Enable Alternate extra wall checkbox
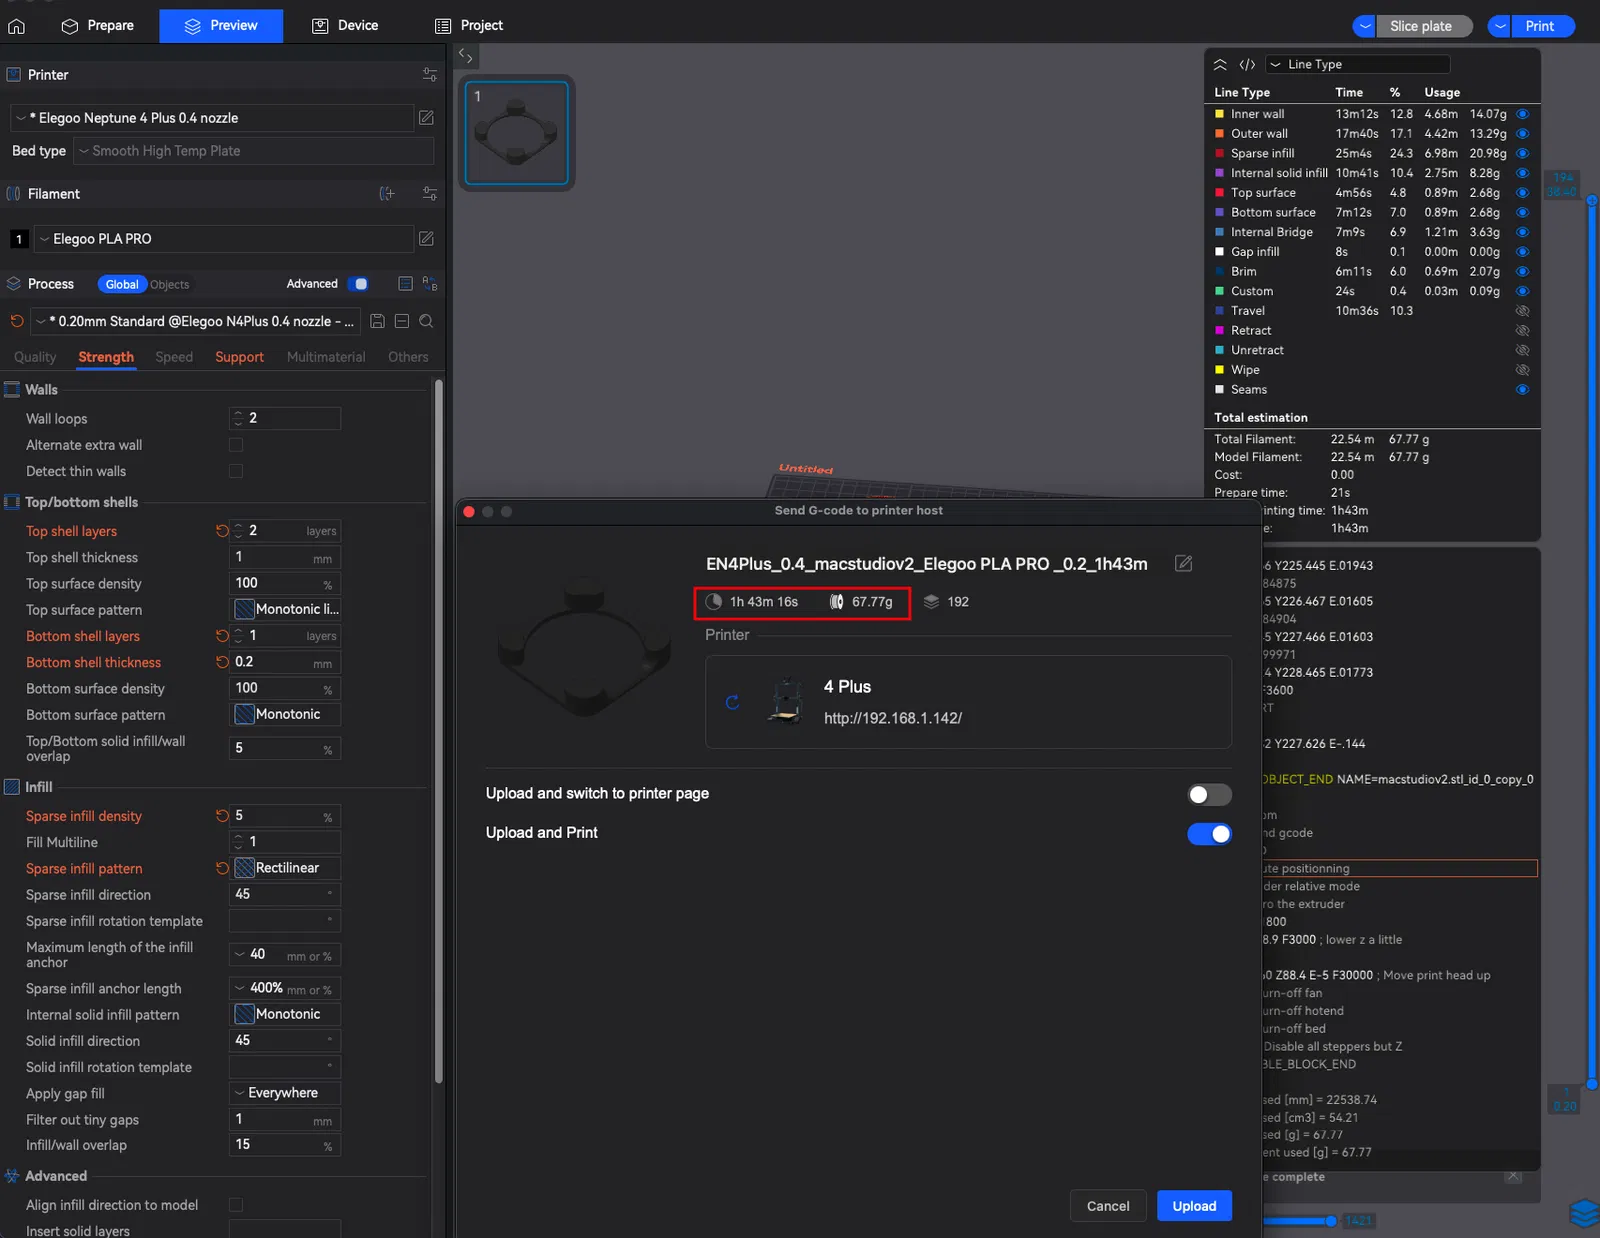 (236, 445)
